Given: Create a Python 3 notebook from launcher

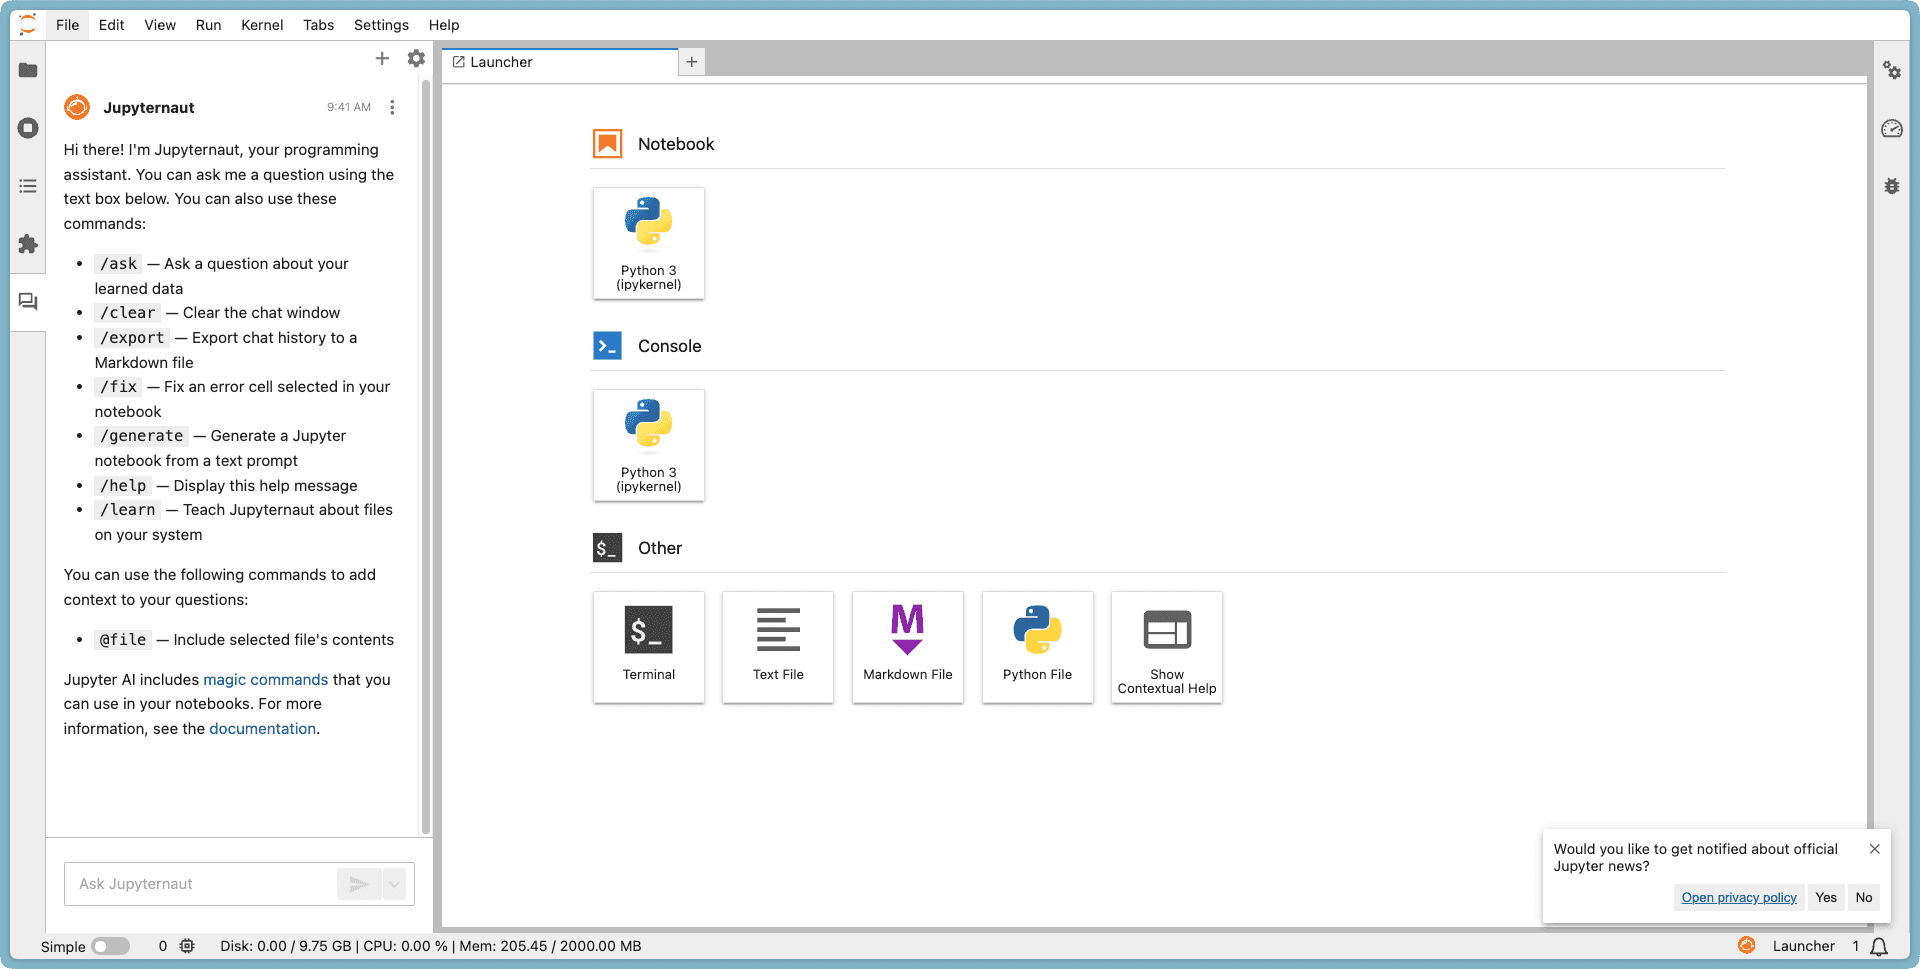Looking at the screenshot, I should pos(649,243).
